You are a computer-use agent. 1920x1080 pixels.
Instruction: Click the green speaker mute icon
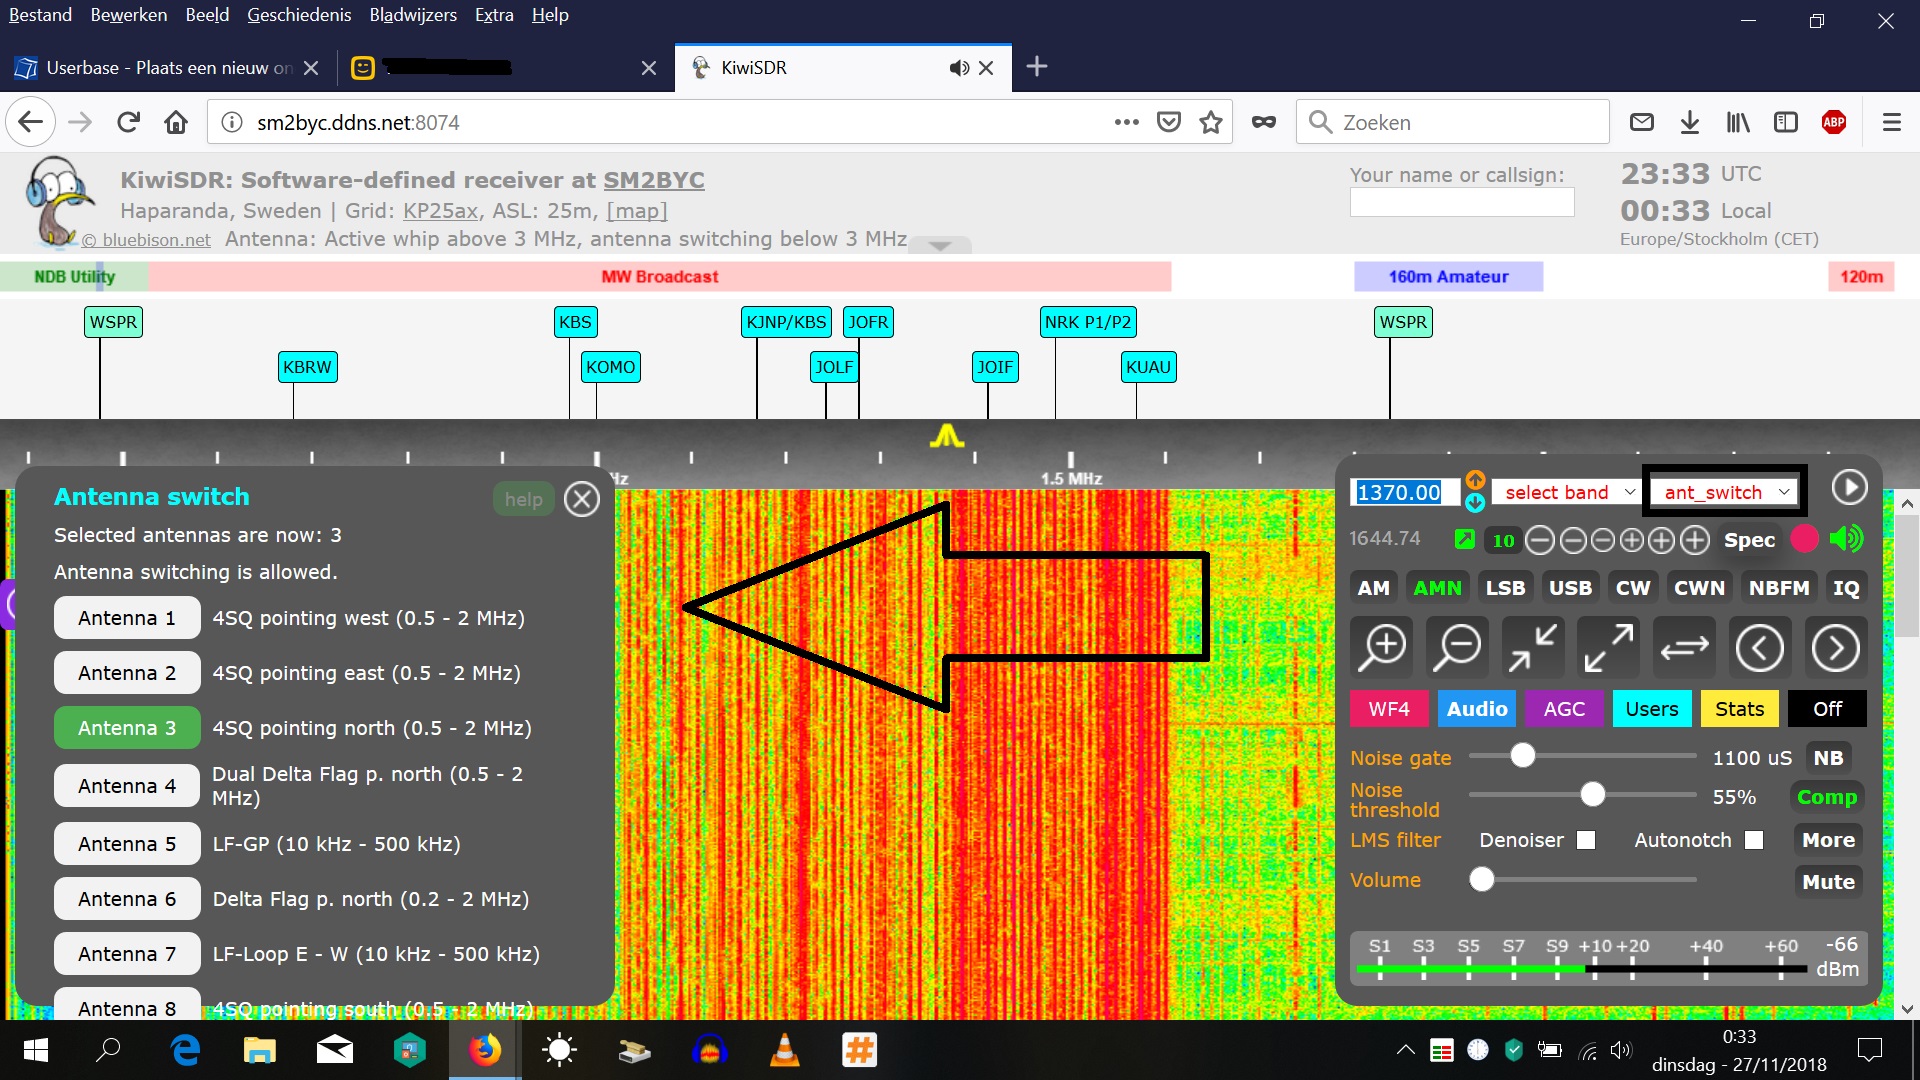[x=1846, y=539]
